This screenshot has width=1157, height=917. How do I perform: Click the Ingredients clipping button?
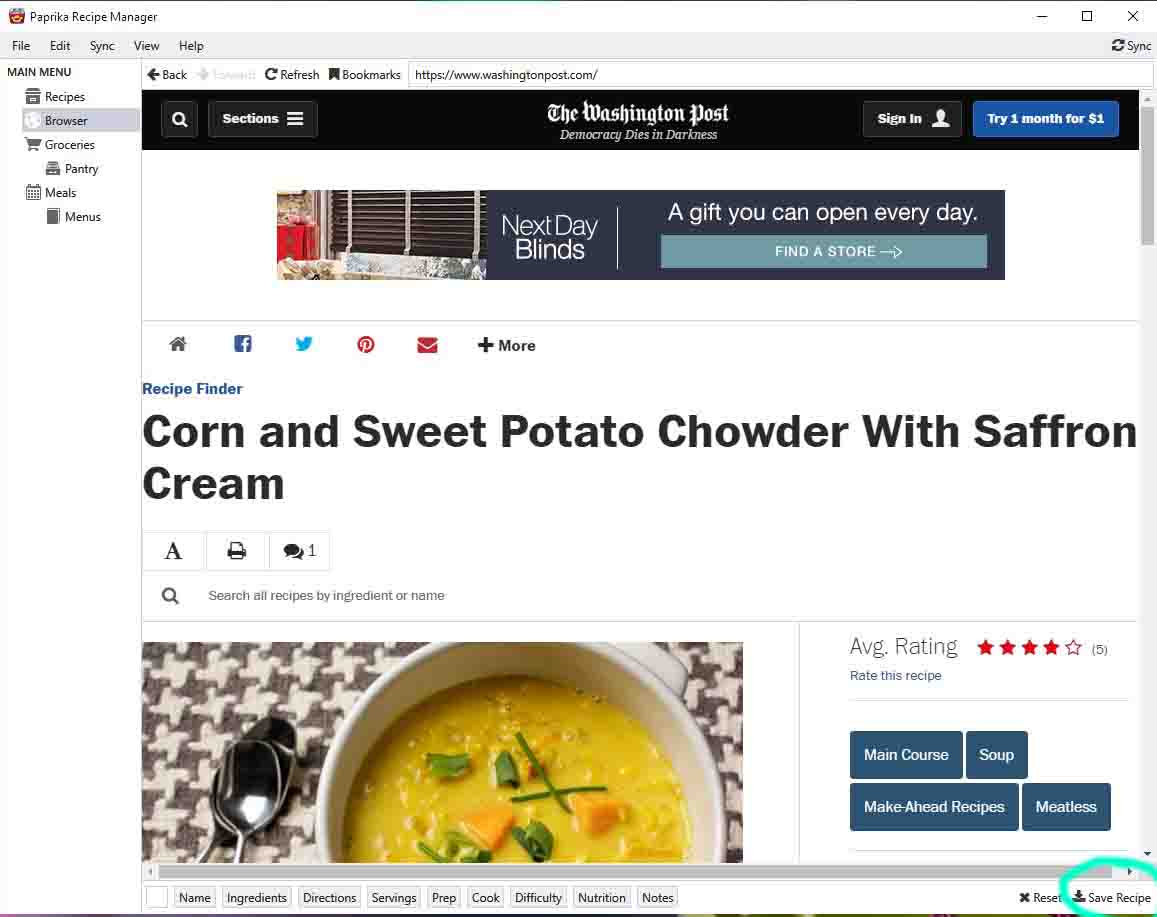(257, 897)
